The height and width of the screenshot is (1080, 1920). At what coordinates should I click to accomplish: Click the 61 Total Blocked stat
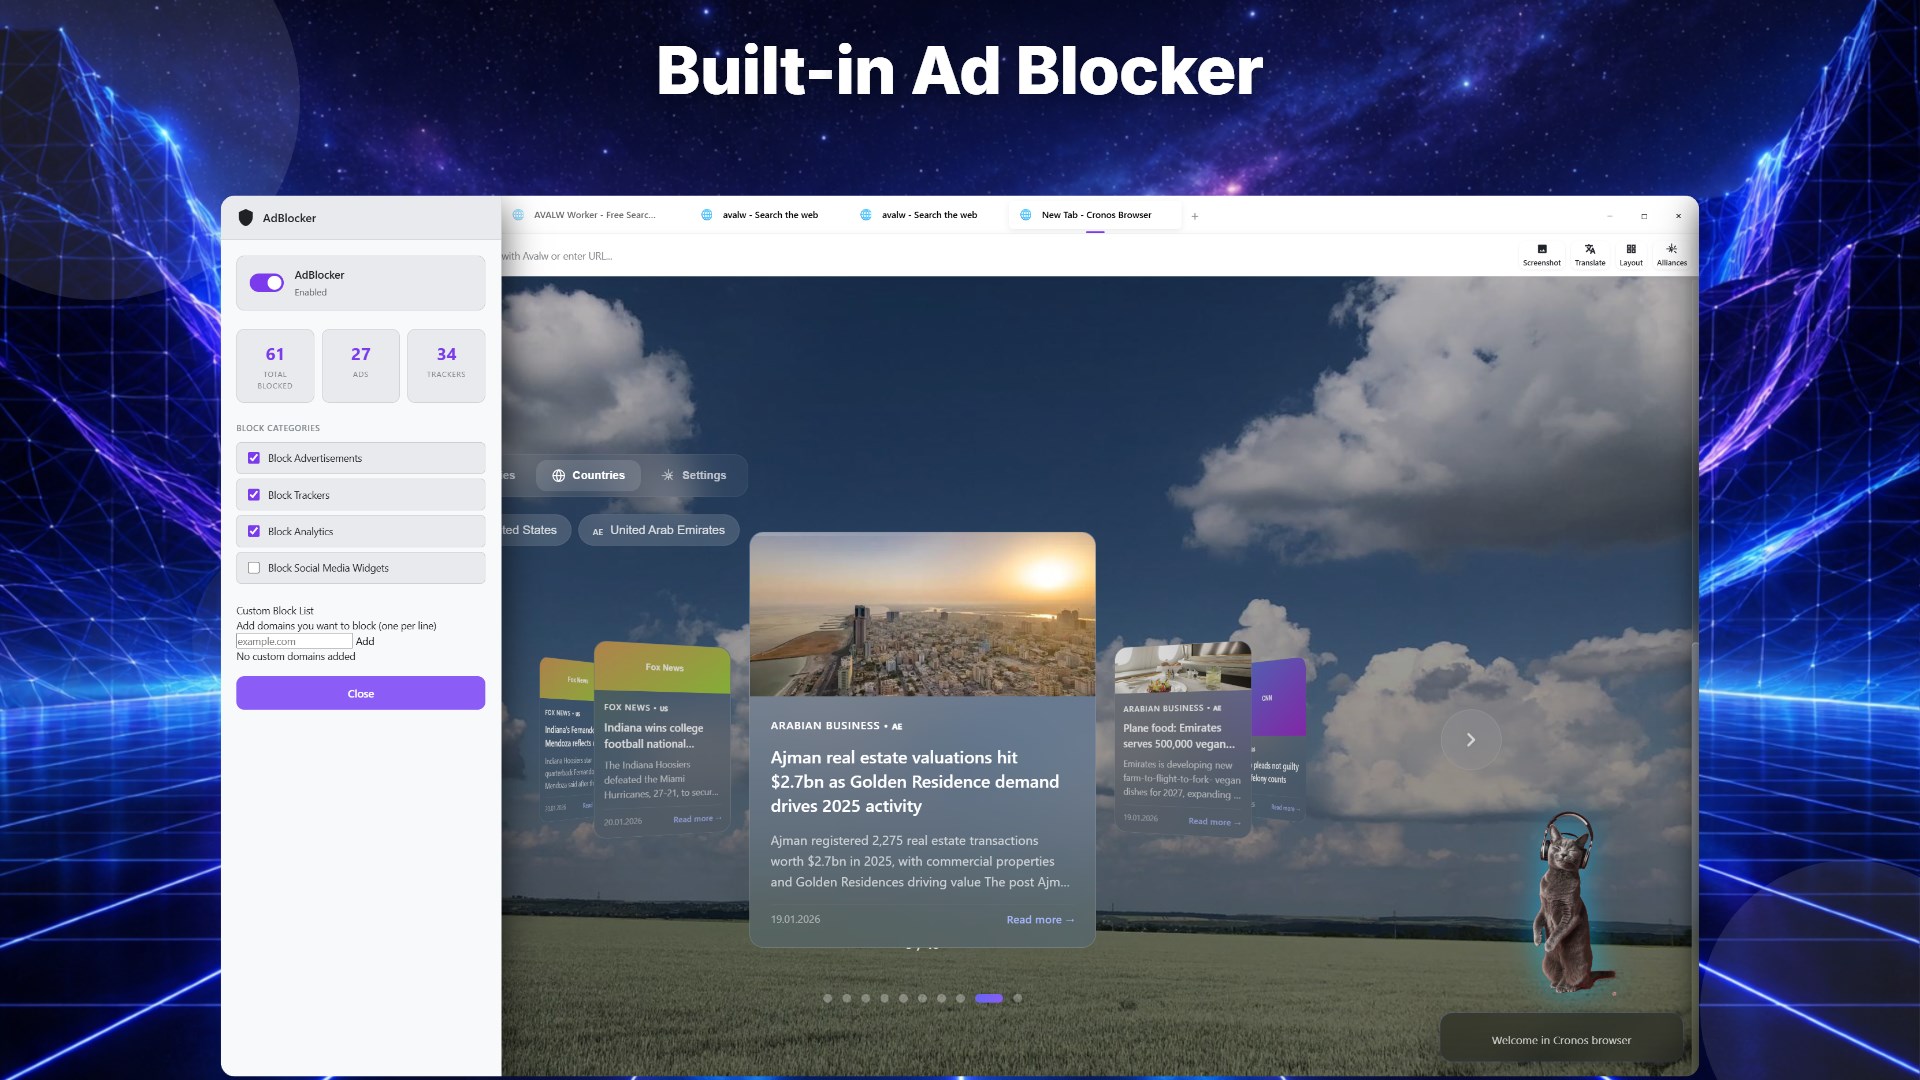(x=275, y=366)
